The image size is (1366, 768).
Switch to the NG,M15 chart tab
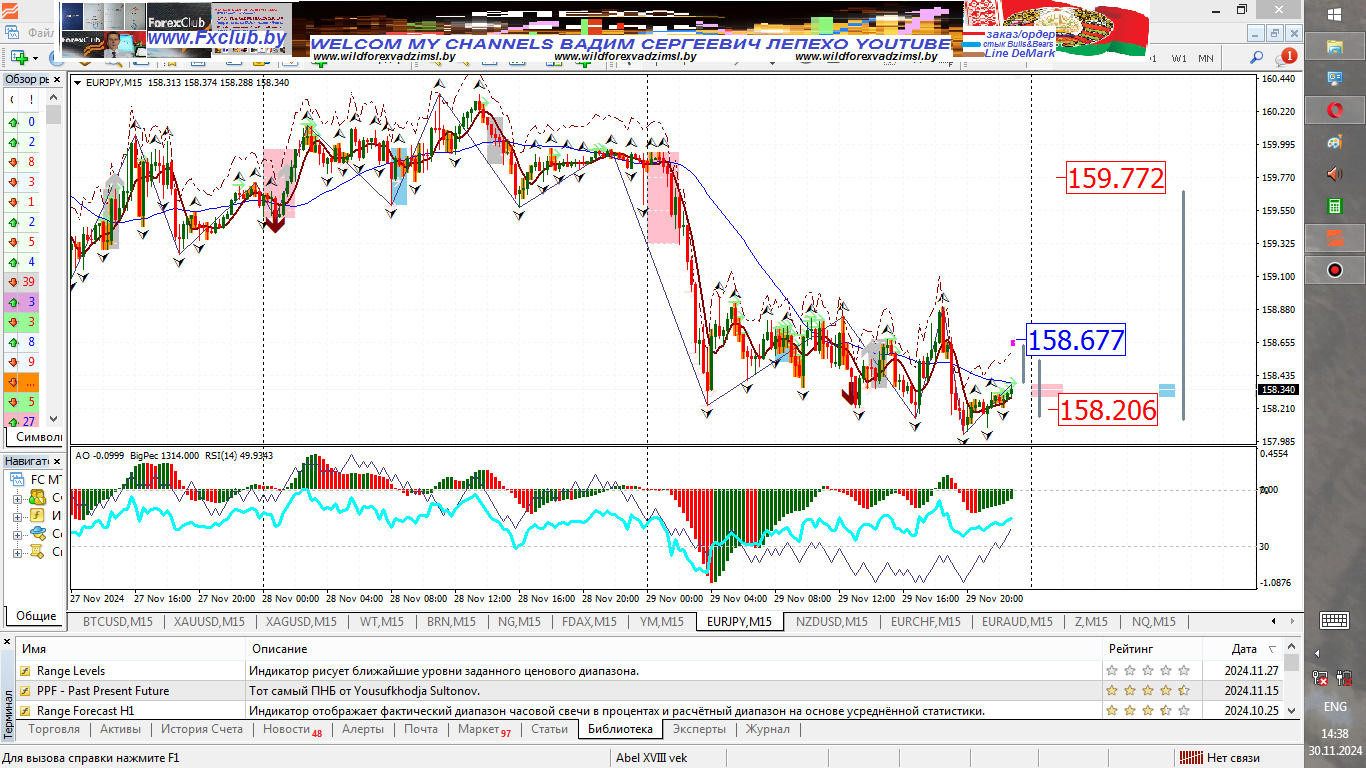[519, 622]
